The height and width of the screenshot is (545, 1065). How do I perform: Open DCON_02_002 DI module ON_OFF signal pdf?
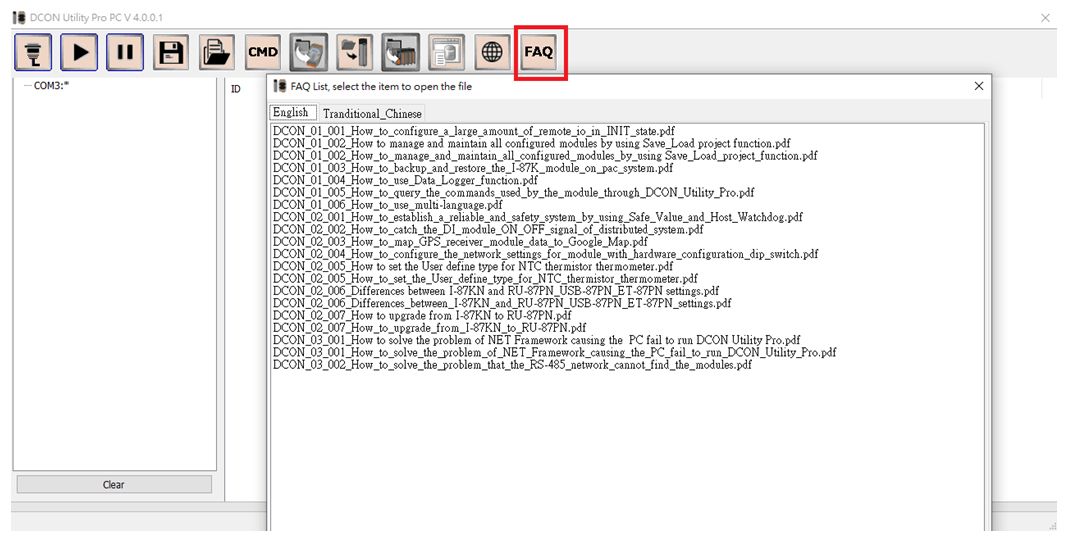coord(488,230)
